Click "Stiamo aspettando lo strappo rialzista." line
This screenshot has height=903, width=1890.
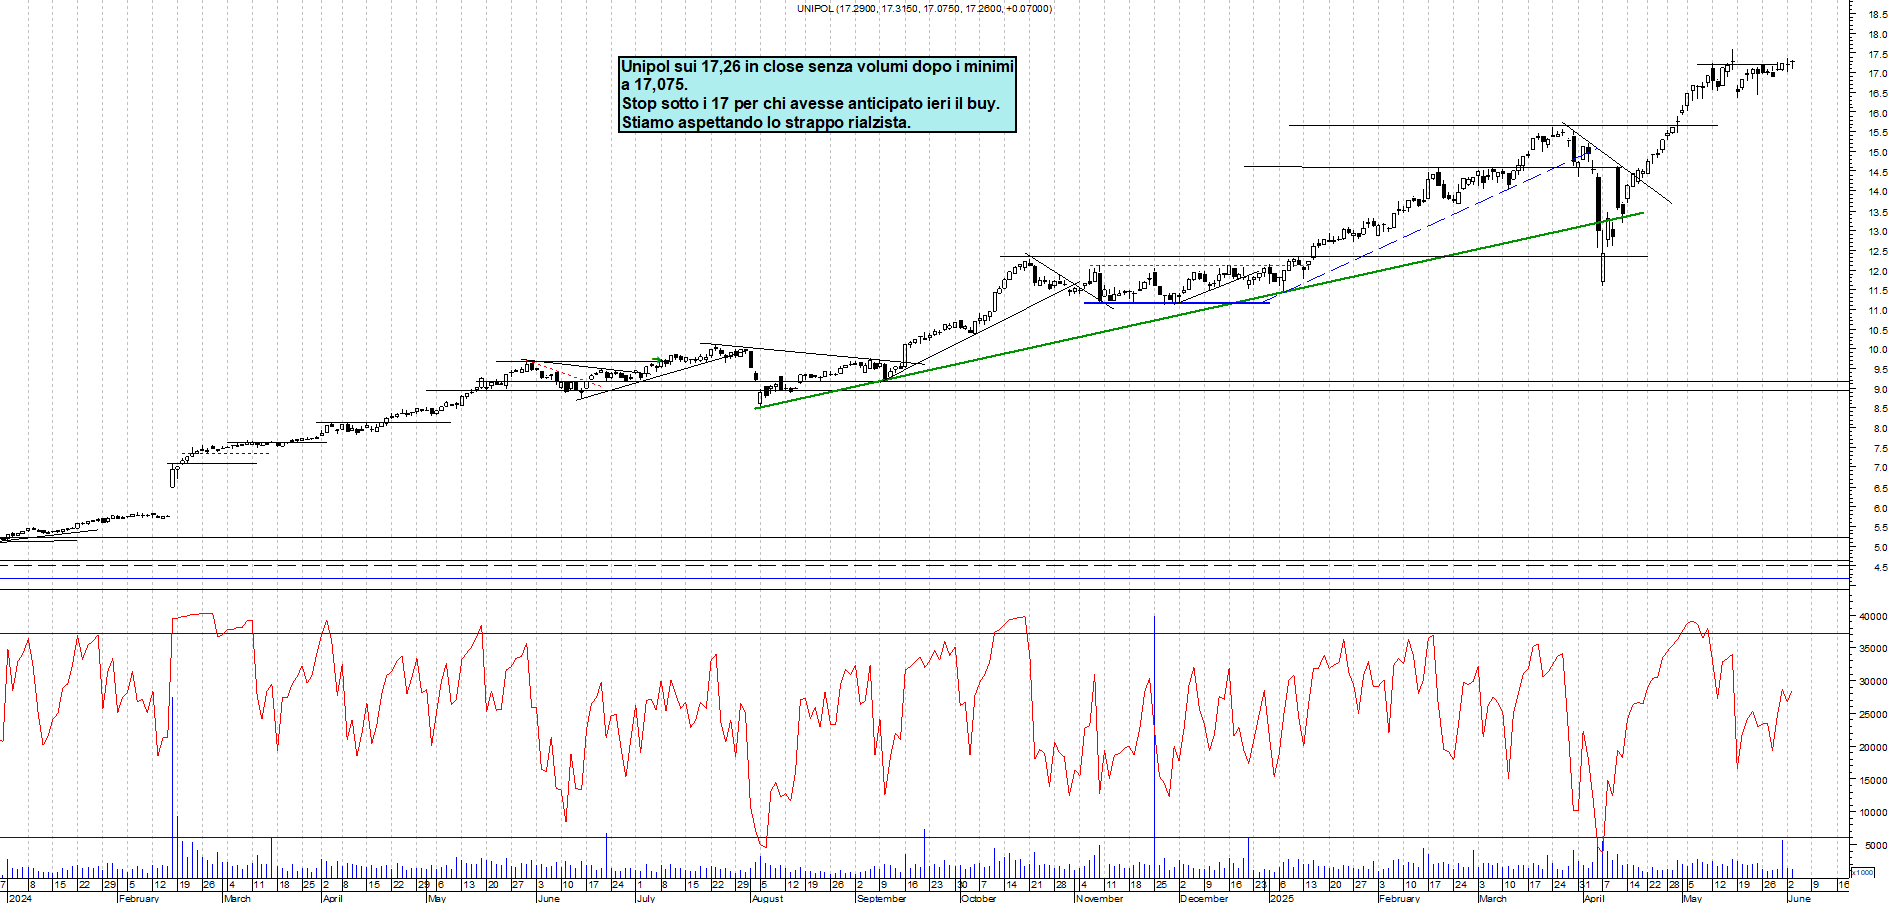766,122
